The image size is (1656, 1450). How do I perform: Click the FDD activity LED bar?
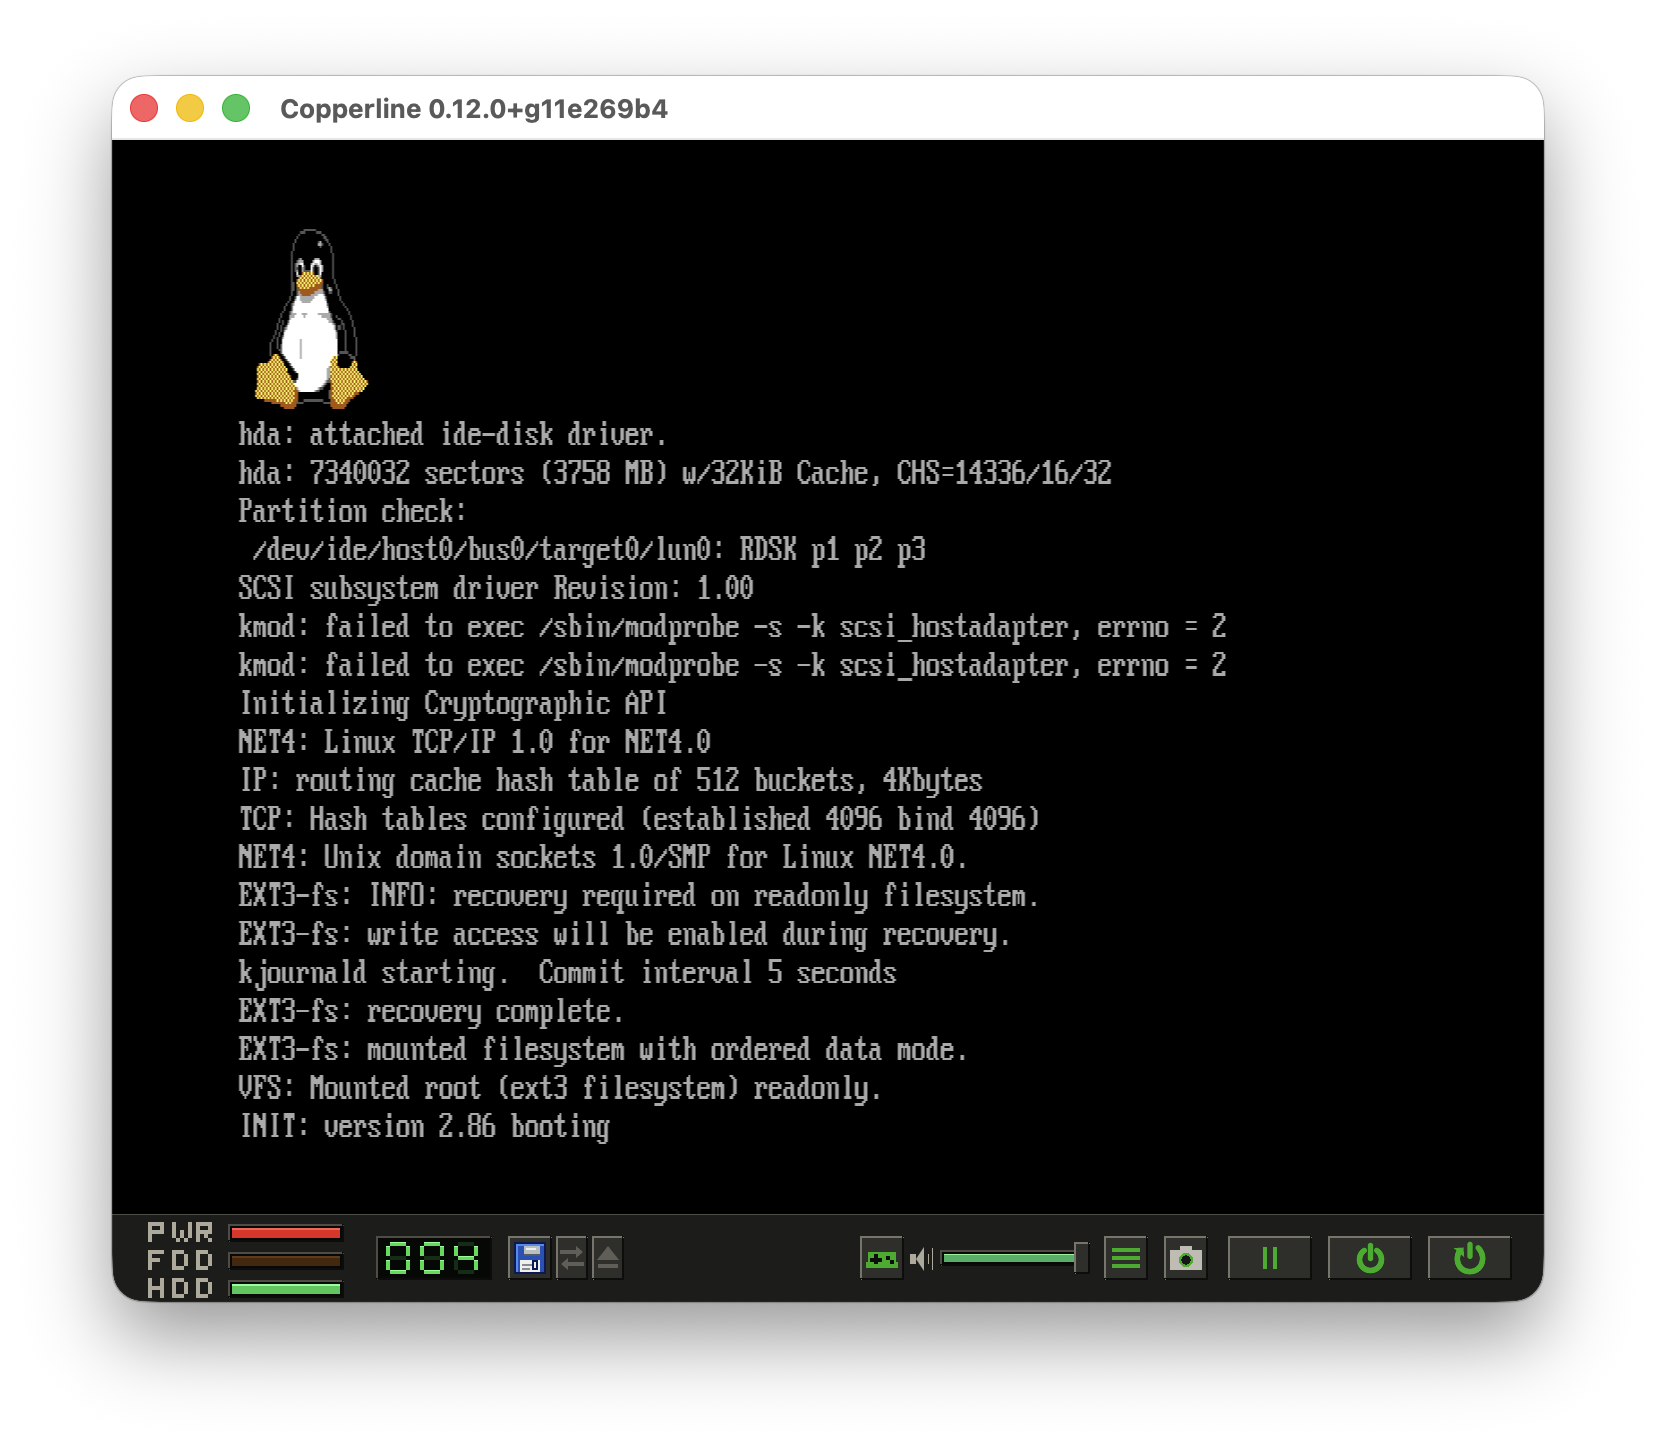pyautogui.click(x=286, y=1260)
